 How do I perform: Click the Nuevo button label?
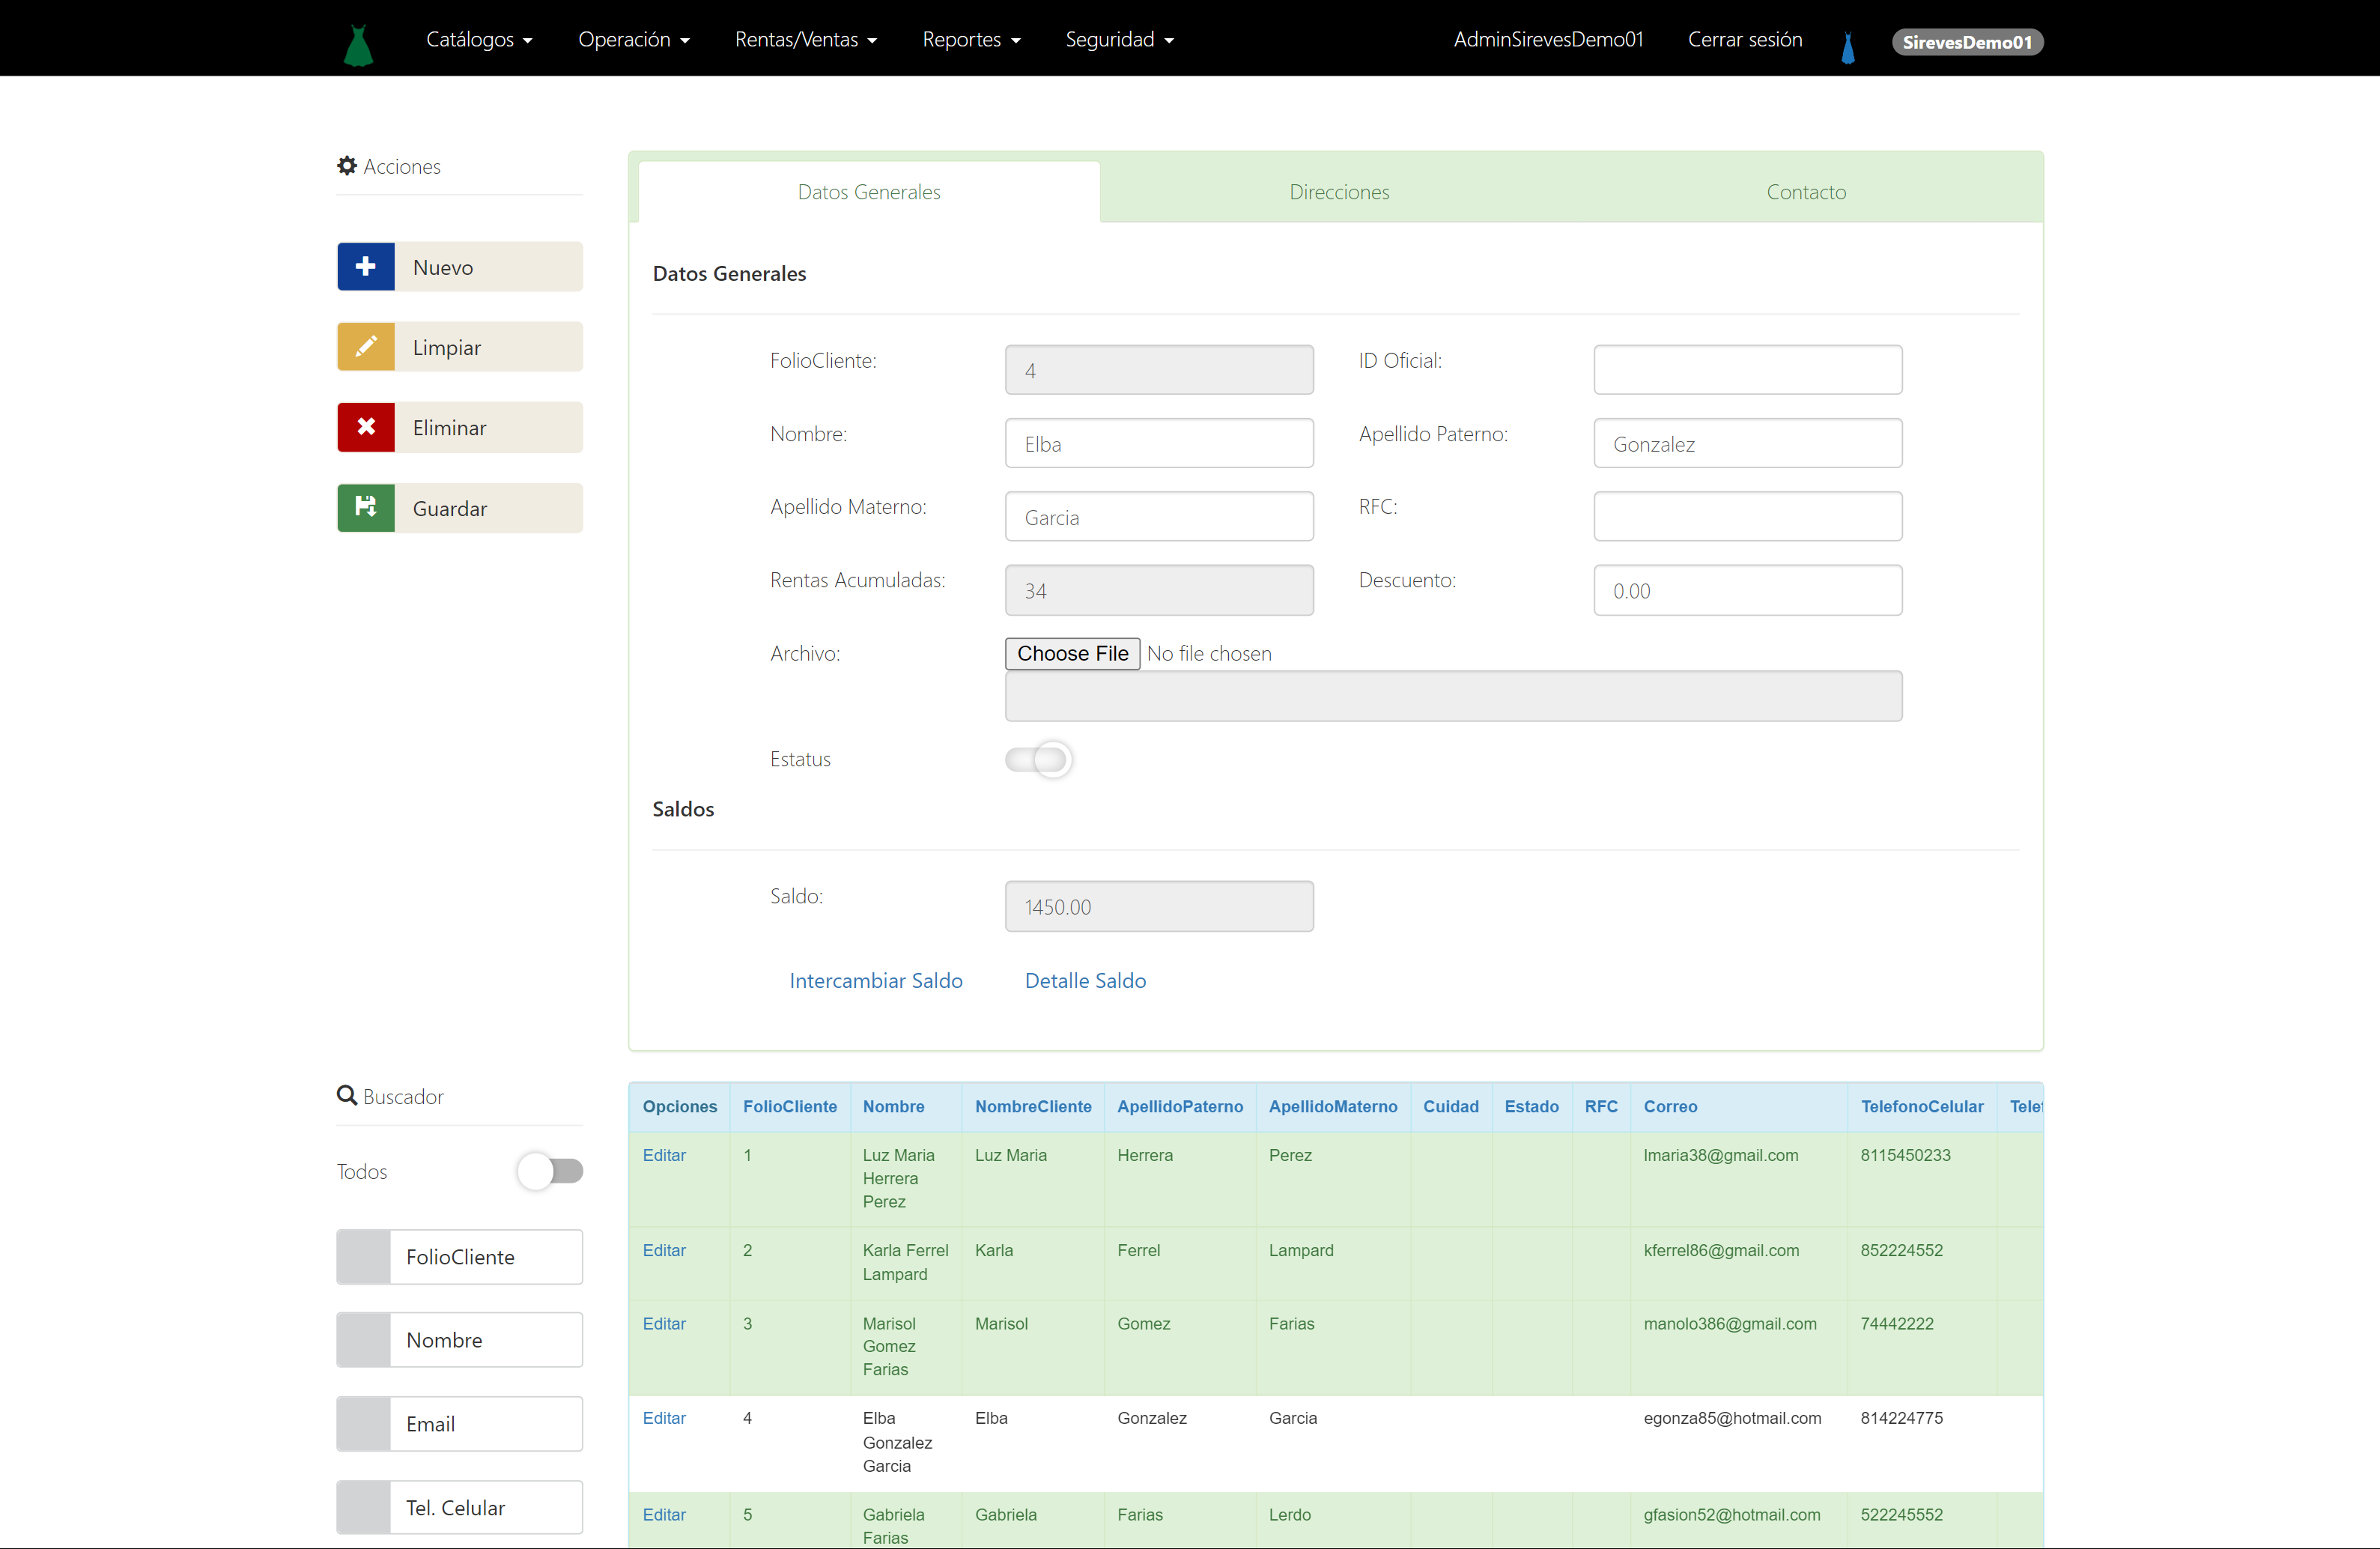tap(443, 267)
